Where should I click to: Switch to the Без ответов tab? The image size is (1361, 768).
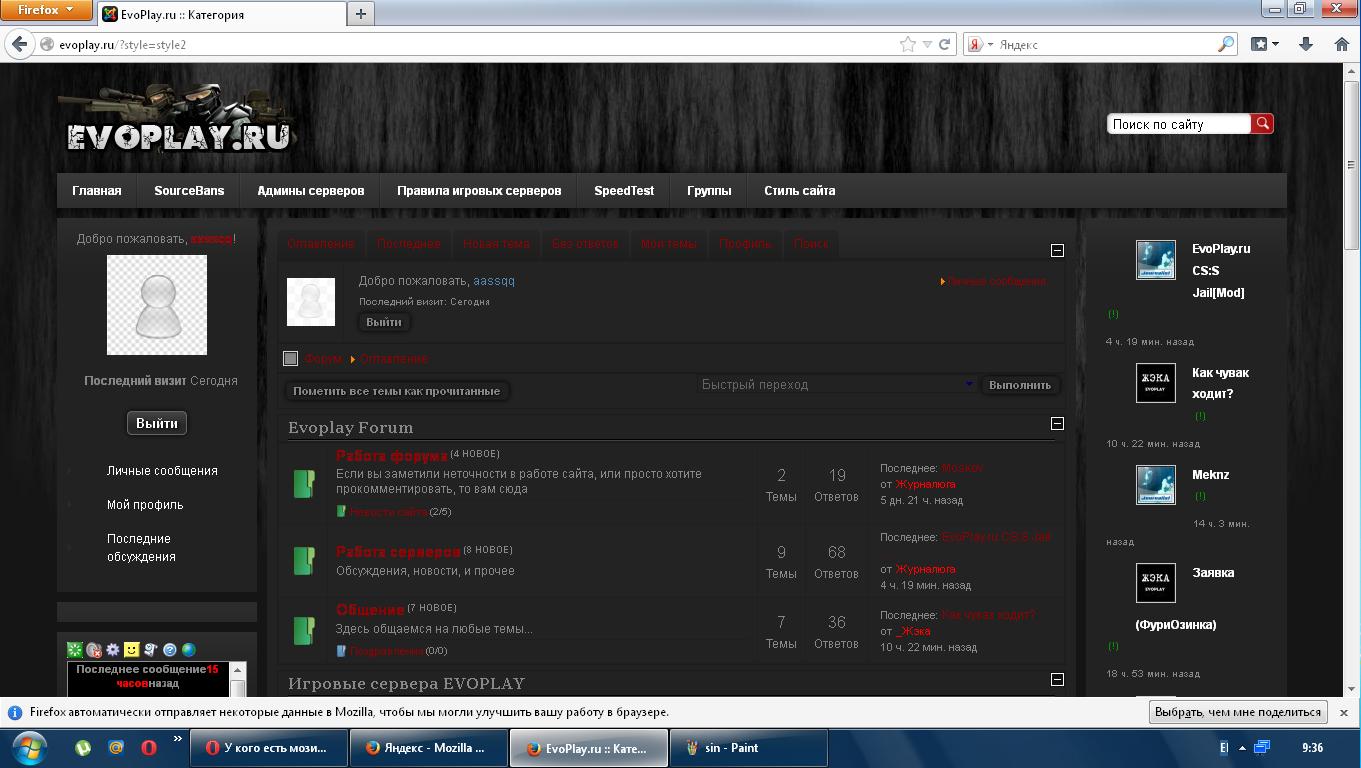(585, 243)
